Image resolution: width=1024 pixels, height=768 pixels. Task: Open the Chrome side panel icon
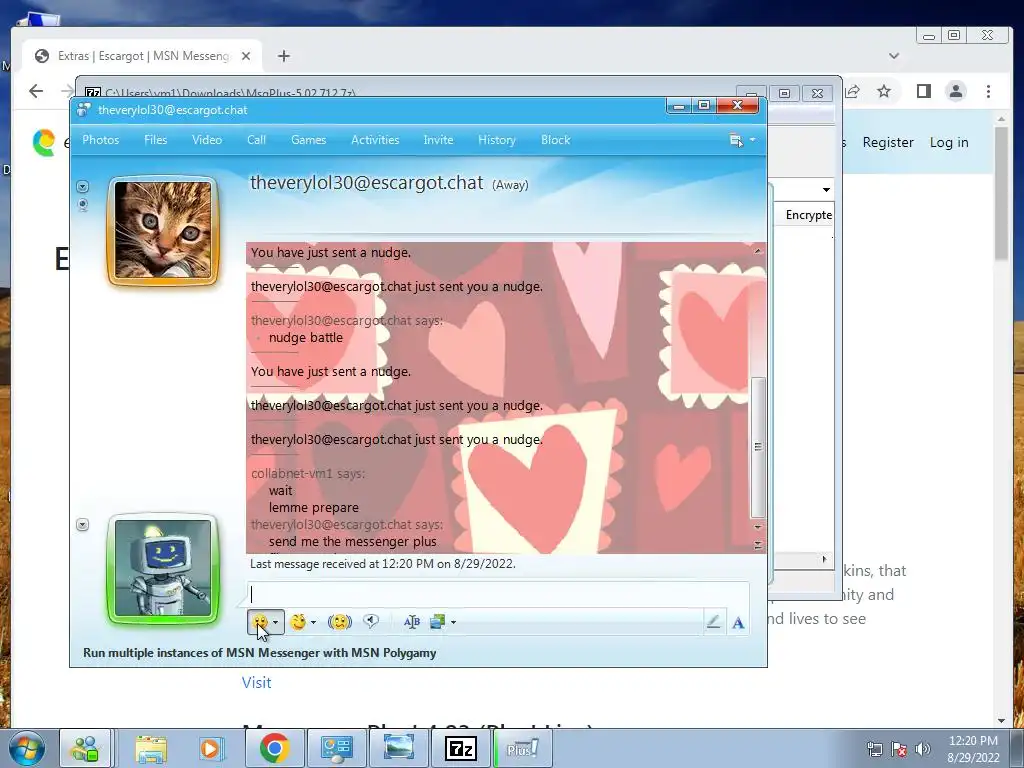(923, 91)
